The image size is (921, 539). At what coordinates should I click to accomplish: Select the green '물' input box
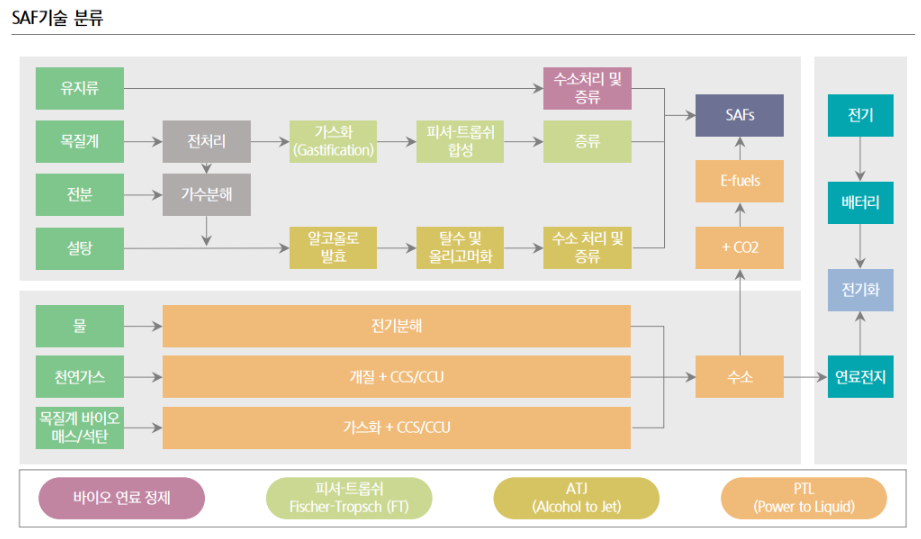pos(80,326)
